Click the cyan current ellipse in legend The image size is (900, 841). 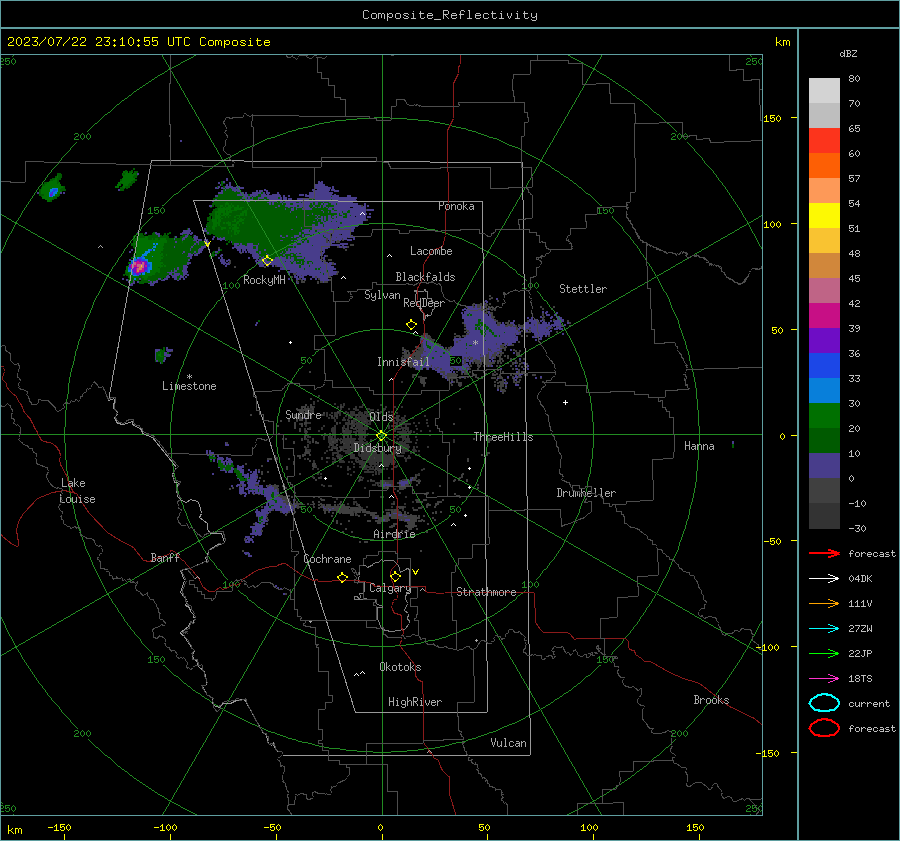click(824, 703)
